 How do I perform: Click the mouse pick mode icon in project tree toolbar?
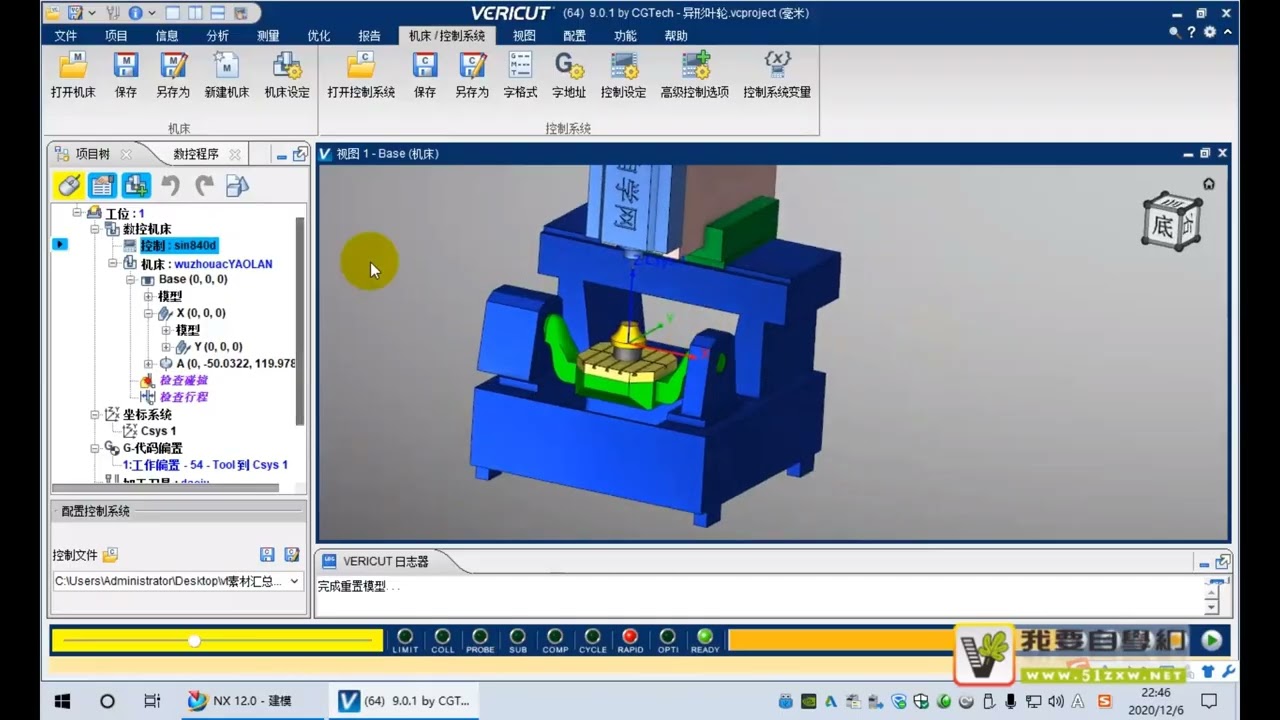[68, 185]
